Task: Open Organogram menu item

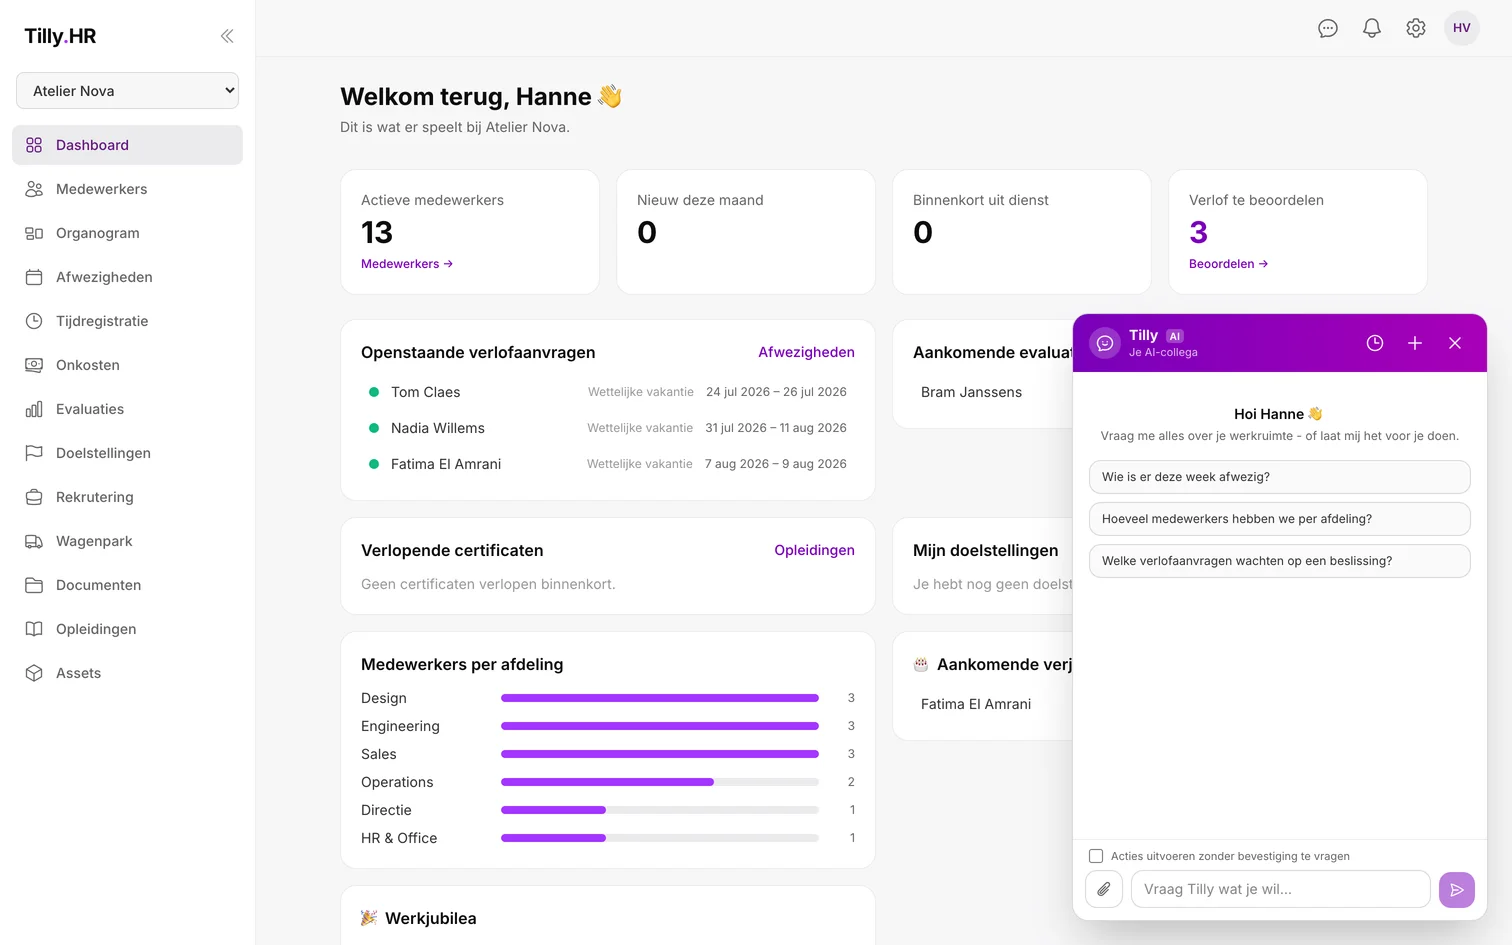Action: click(127, 233)
